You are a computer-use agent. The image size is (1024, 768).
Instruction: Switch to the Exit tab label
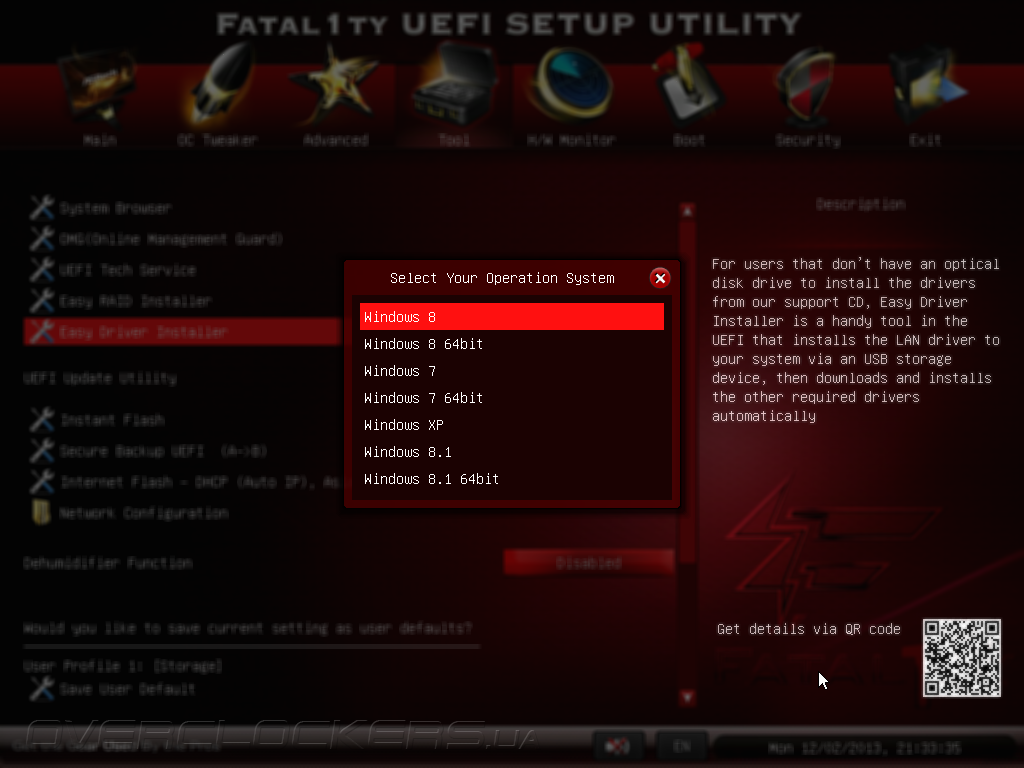click(x=925, y=140)
